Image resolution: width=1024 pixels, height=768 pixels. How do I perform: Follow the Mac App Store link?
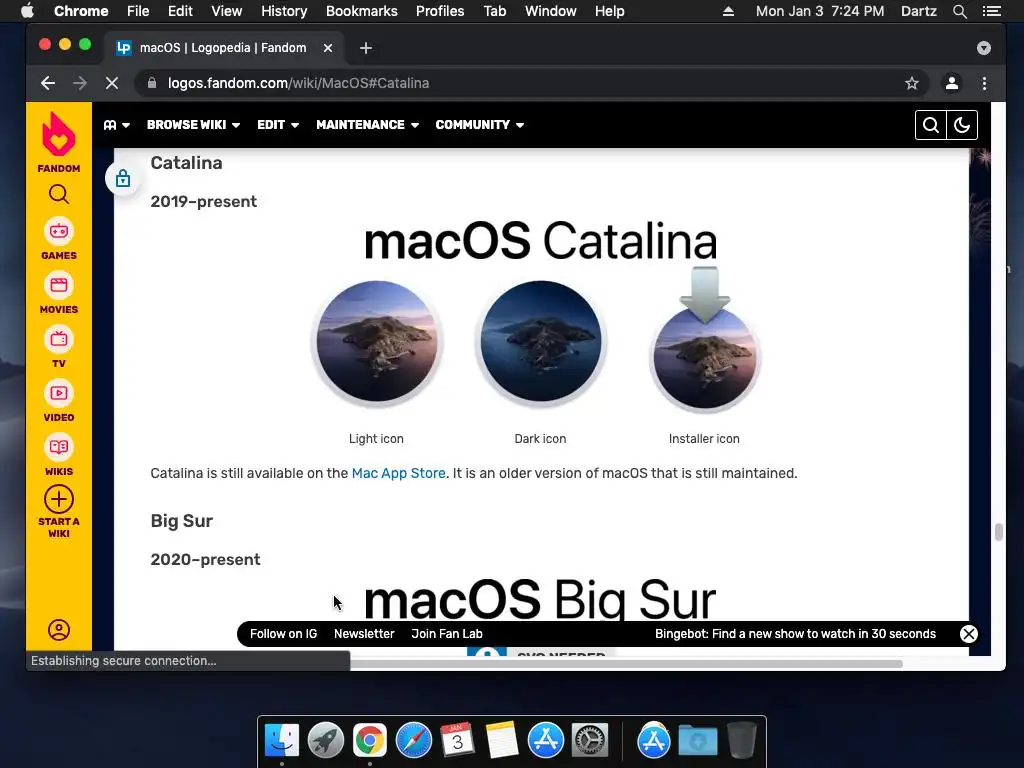tap(398, 473)
